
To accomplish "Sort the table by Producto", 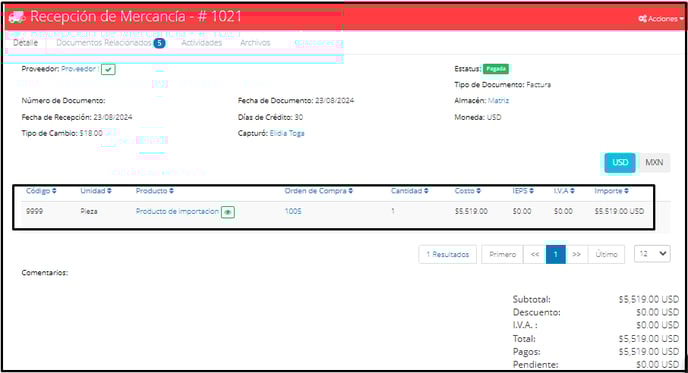I will pos(154,191).
